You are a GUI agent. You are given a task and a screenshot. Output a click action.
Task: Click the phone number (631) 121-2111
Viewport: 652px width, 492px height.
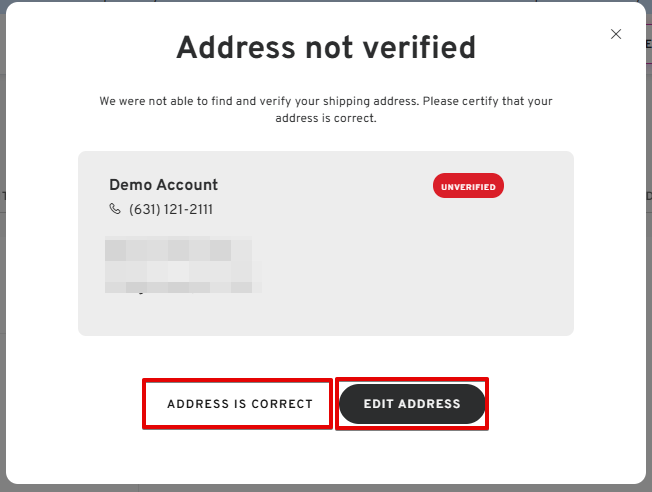click(x=170, y=210)
